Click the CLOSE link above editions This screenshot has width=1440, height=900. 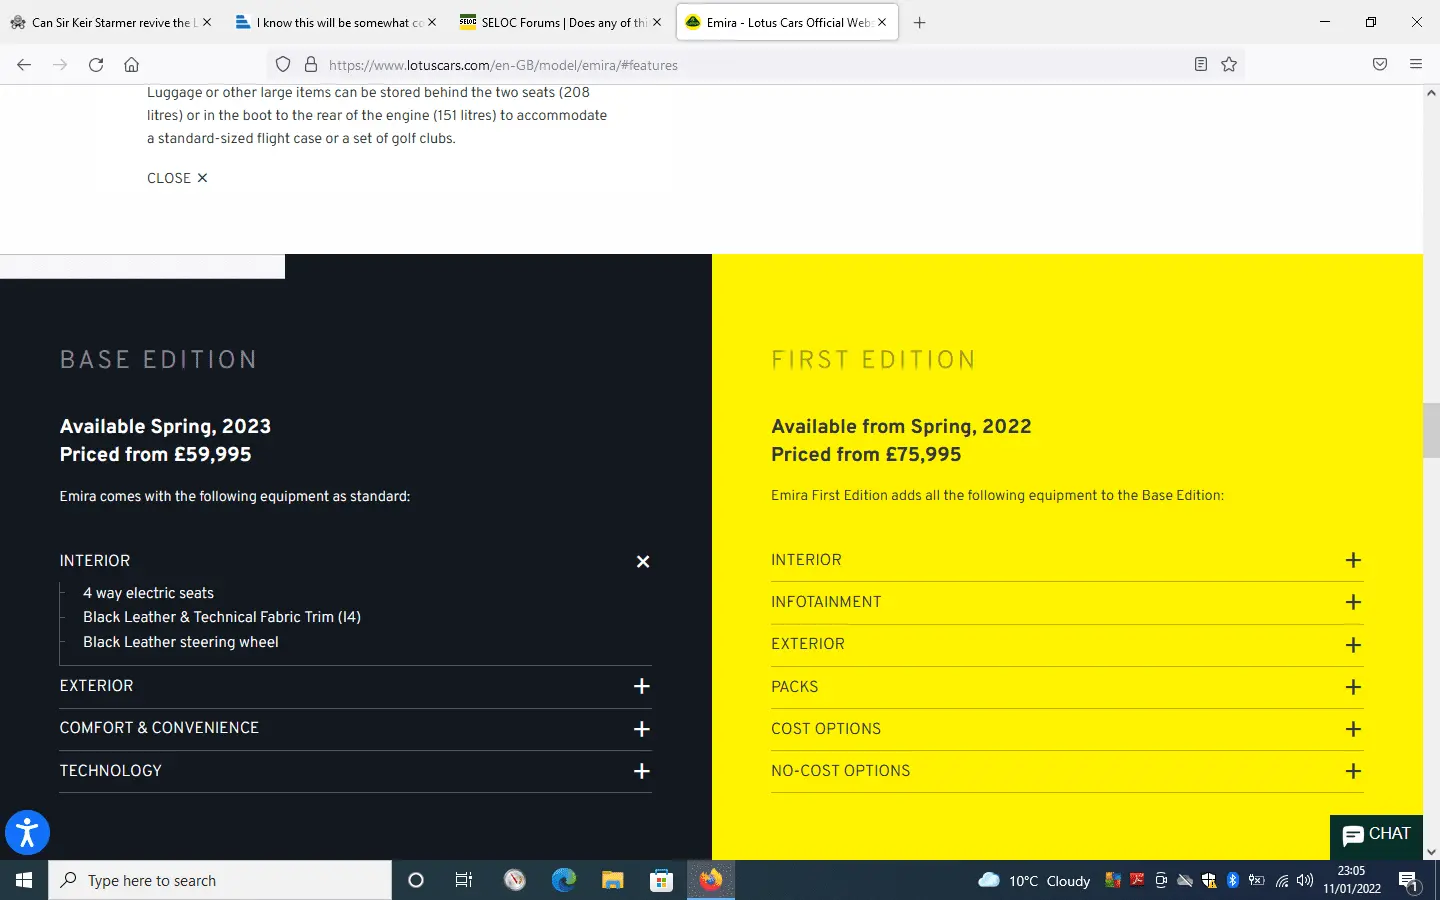point(177,178)
